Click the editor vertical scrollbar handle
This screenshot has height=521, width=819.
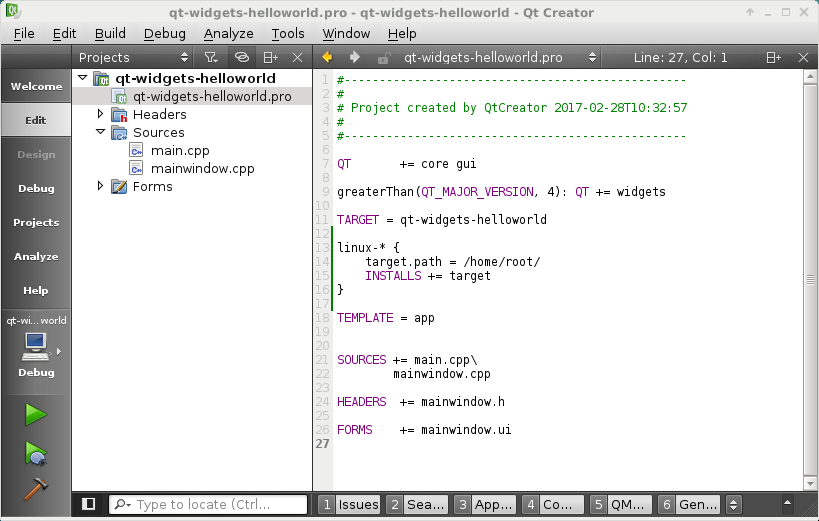point(810,280)
